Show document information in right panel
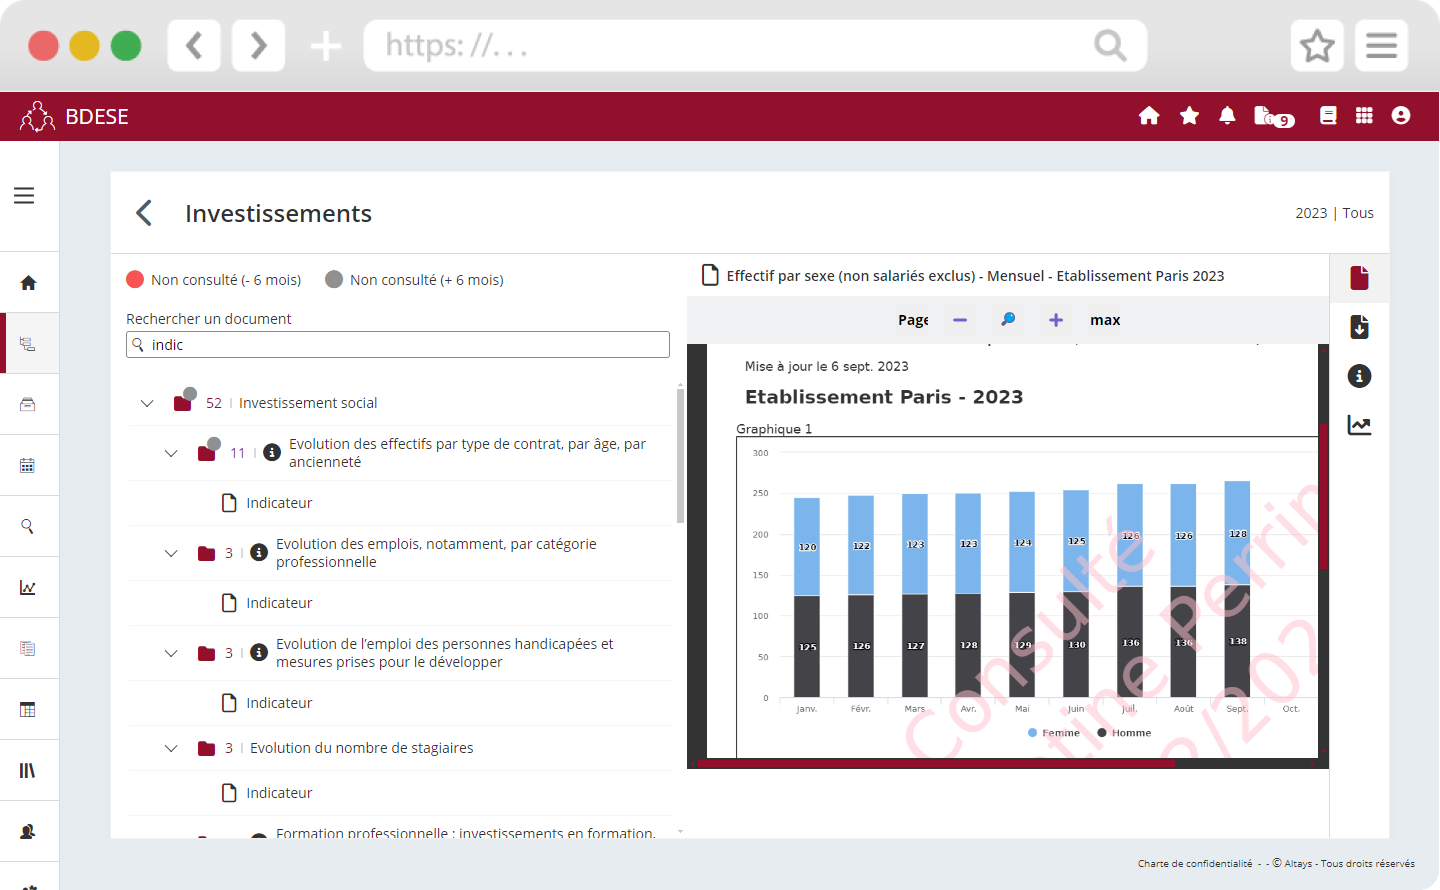Screen dimensions: 1440x890 [x=1359, y=376]
